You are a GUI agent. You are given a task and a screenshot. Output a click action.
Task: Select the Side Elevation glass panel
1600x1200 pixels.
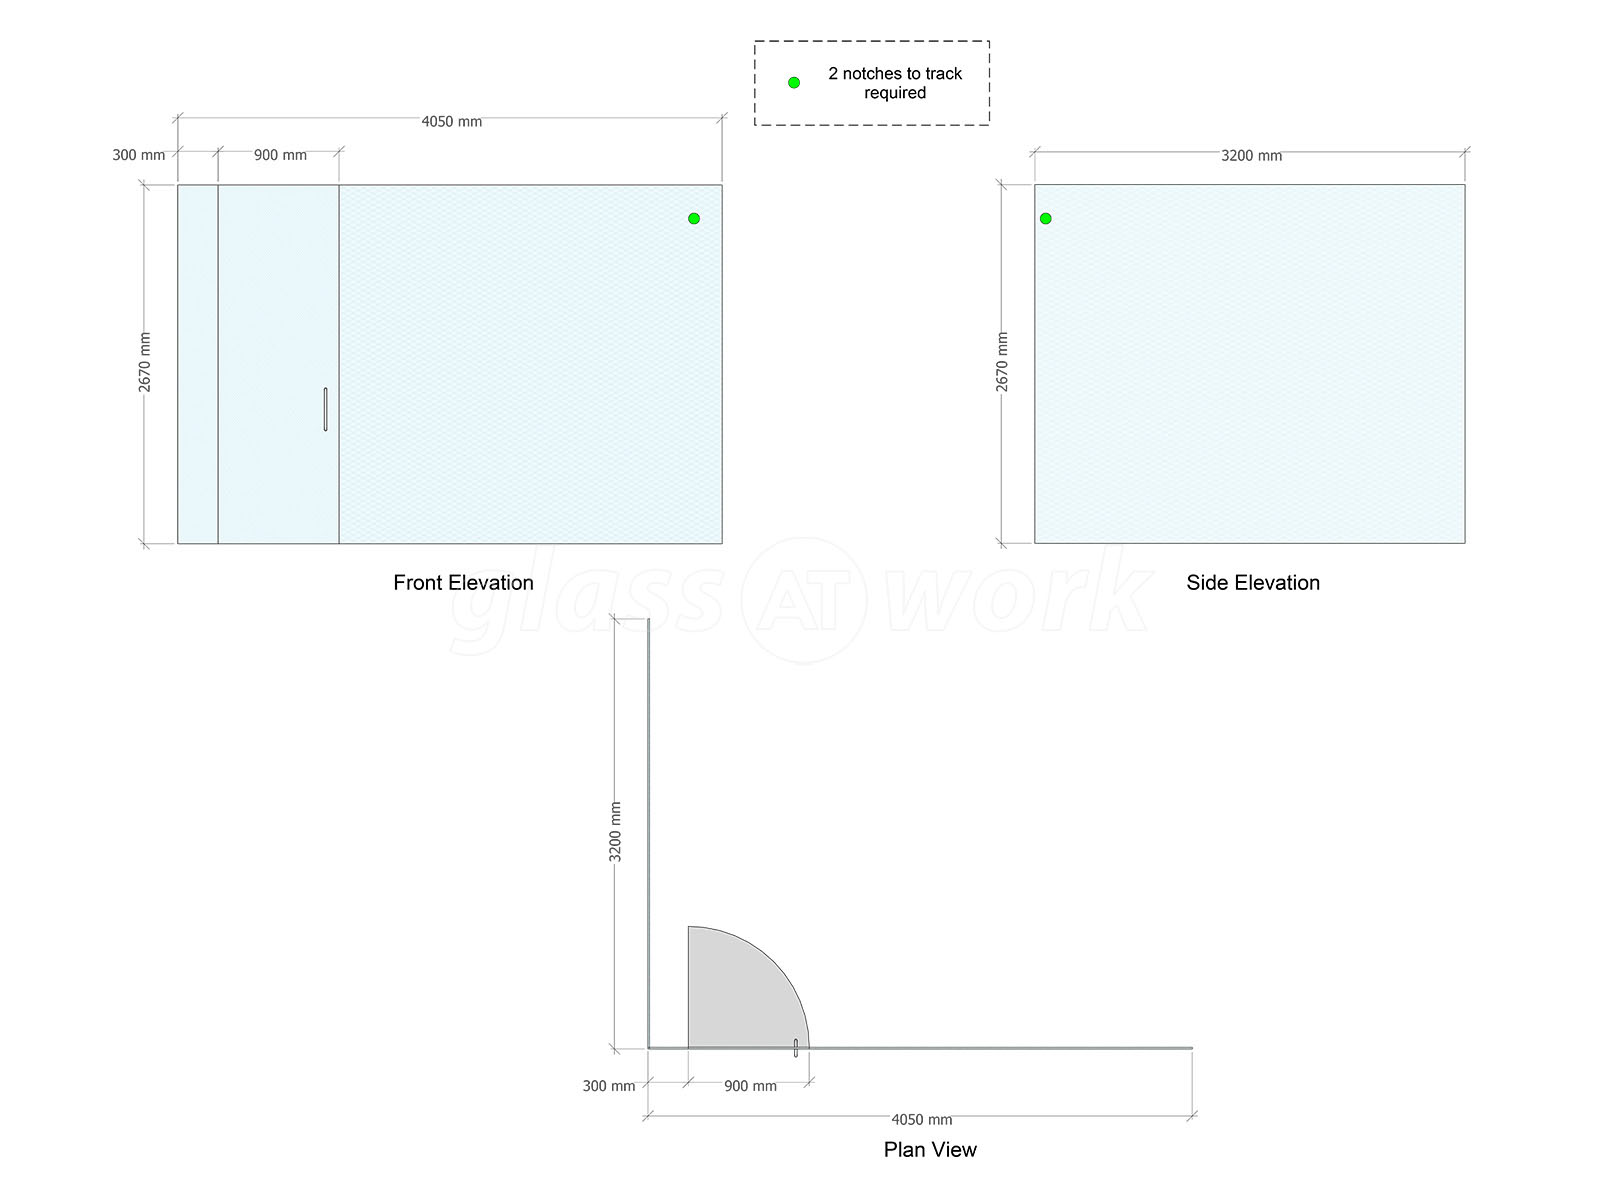[1250, 364]
